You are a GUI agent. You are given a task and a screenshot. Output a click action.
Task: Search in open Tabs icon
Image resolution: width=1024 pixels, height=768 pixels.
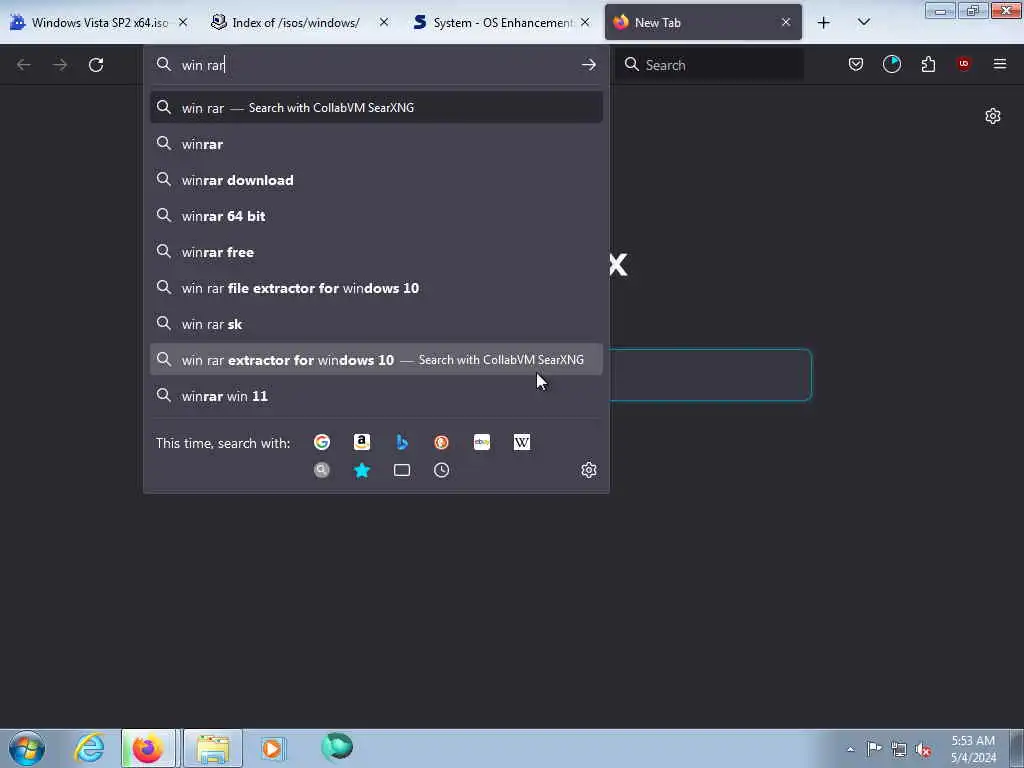pyautogui.click(x=402, y=470)
